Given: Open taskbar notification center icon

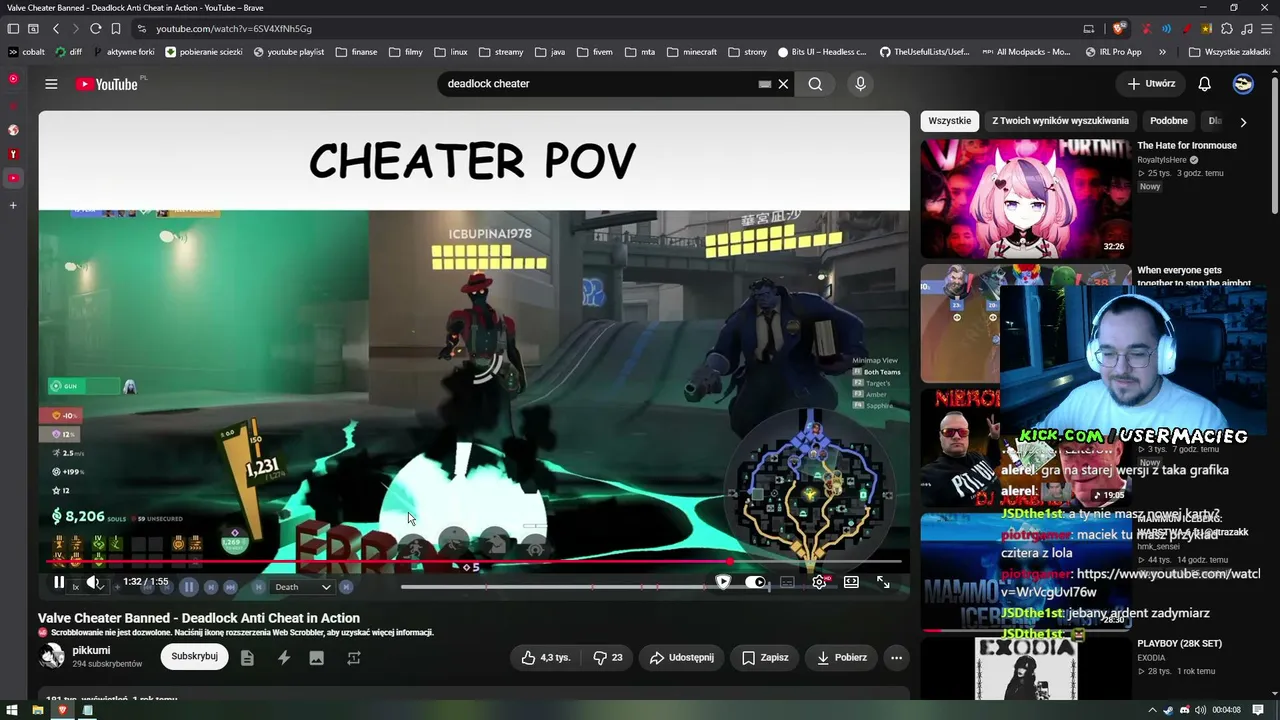Looking at the screenshot, I should [1258, 710].
